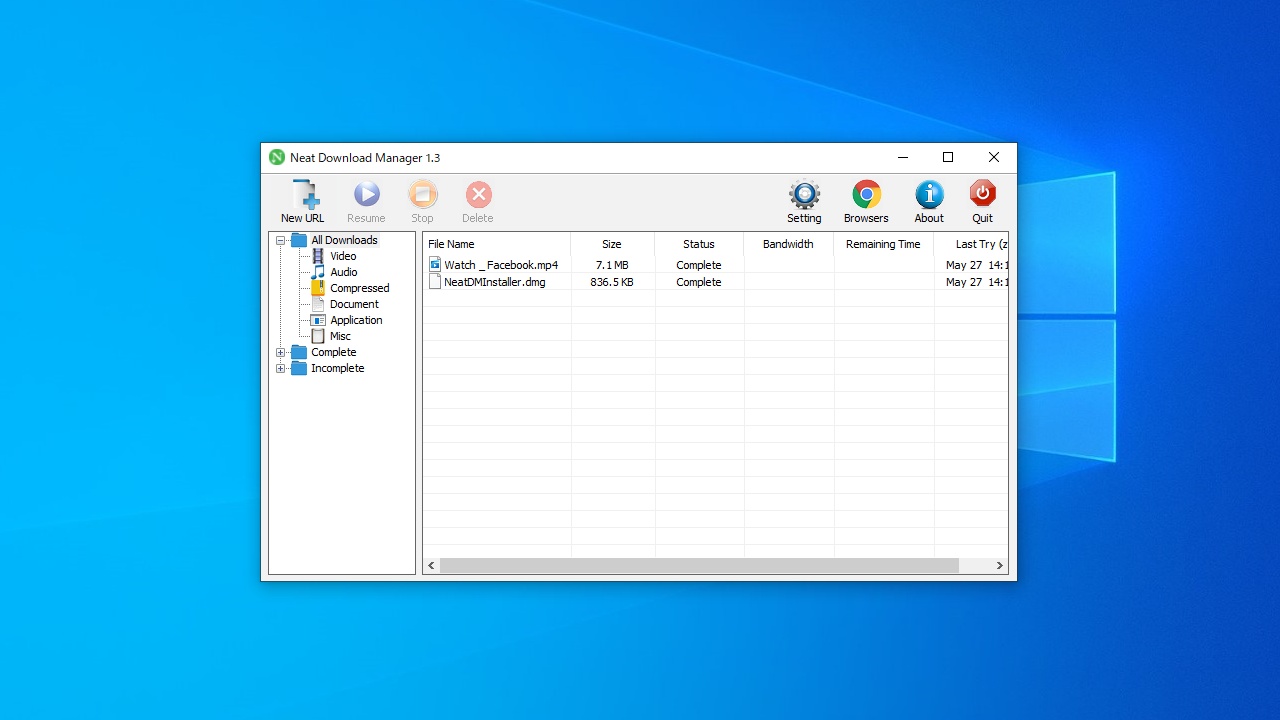Open the About info icon
The height and width of the screenshot is (720, 1280).
[929, 194]
